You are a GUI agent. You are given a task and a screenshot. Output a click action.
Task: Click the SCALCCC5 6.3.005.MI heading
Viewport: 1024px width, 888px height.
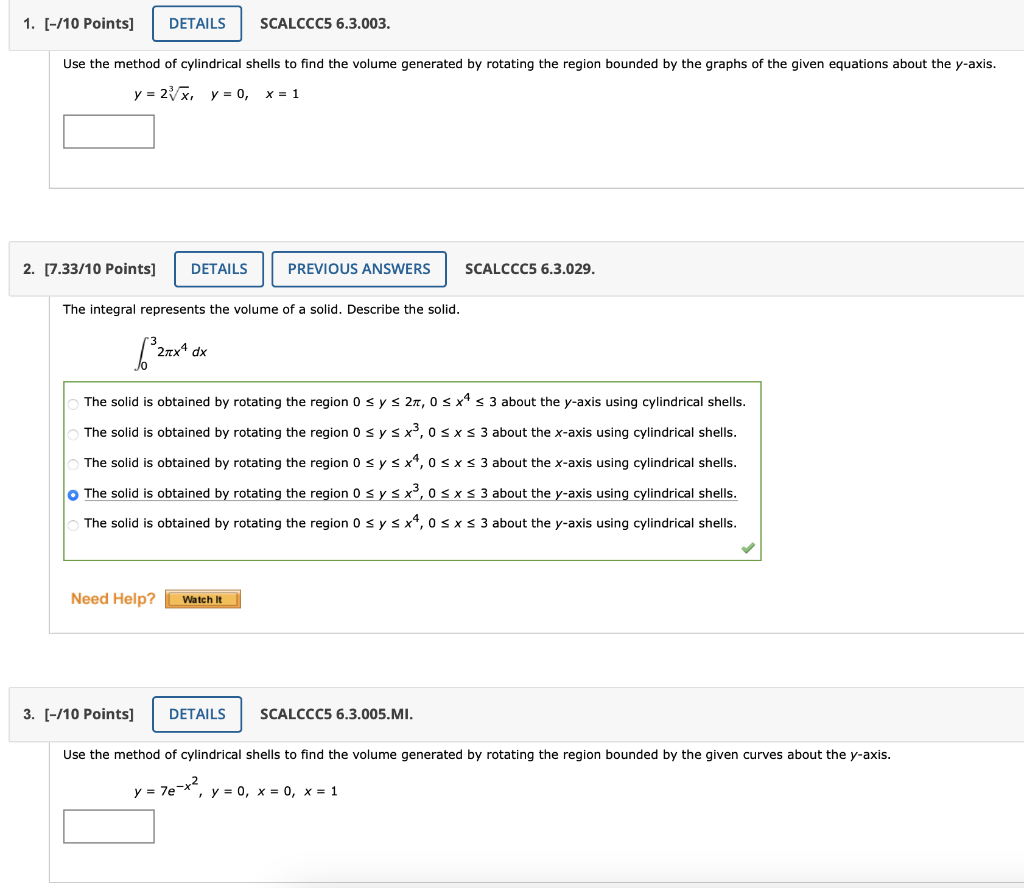point(335,714)
